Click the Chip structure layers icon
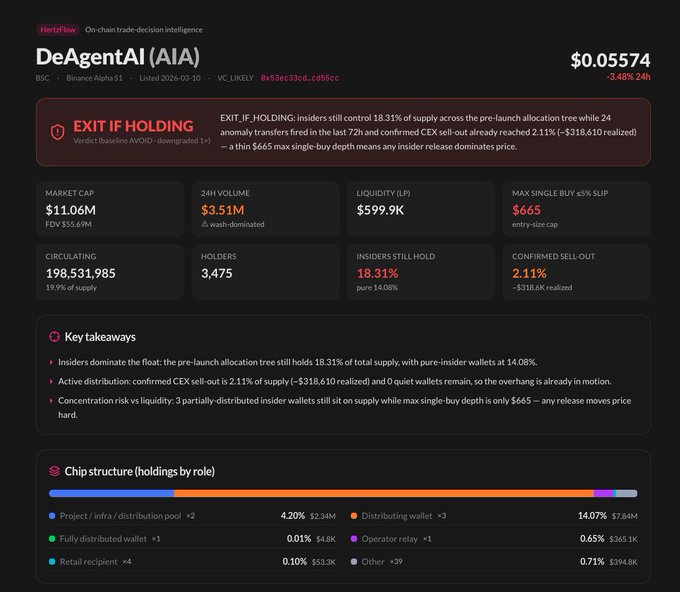 tap(54, 471)
